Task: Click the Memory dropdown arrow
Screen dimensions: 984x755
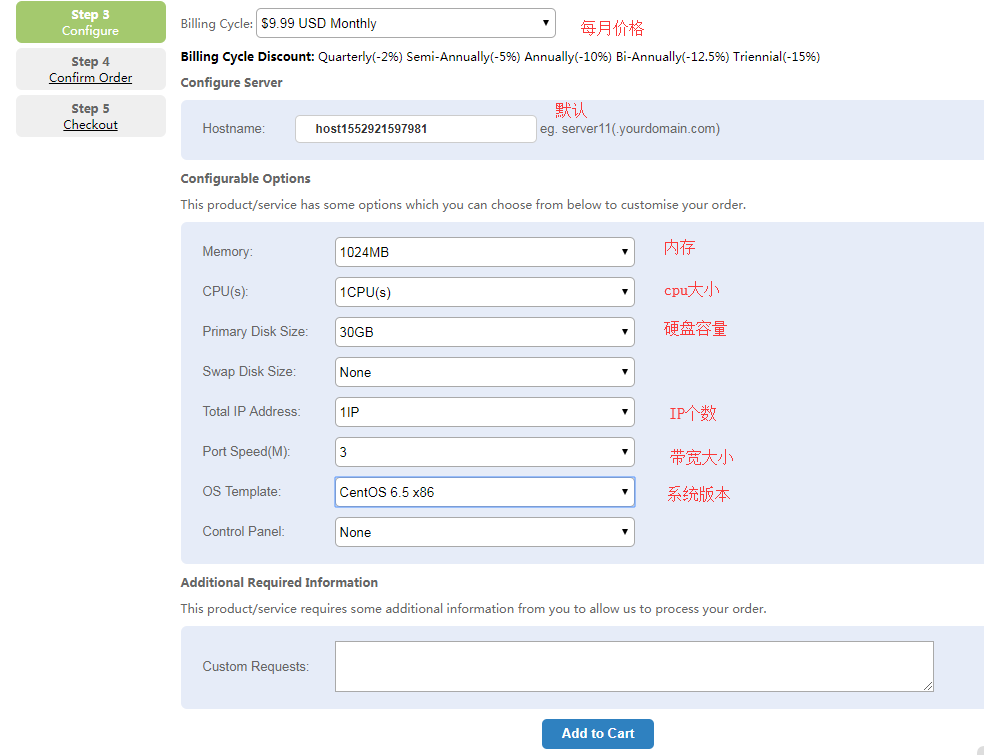Action: pos(625,252)
